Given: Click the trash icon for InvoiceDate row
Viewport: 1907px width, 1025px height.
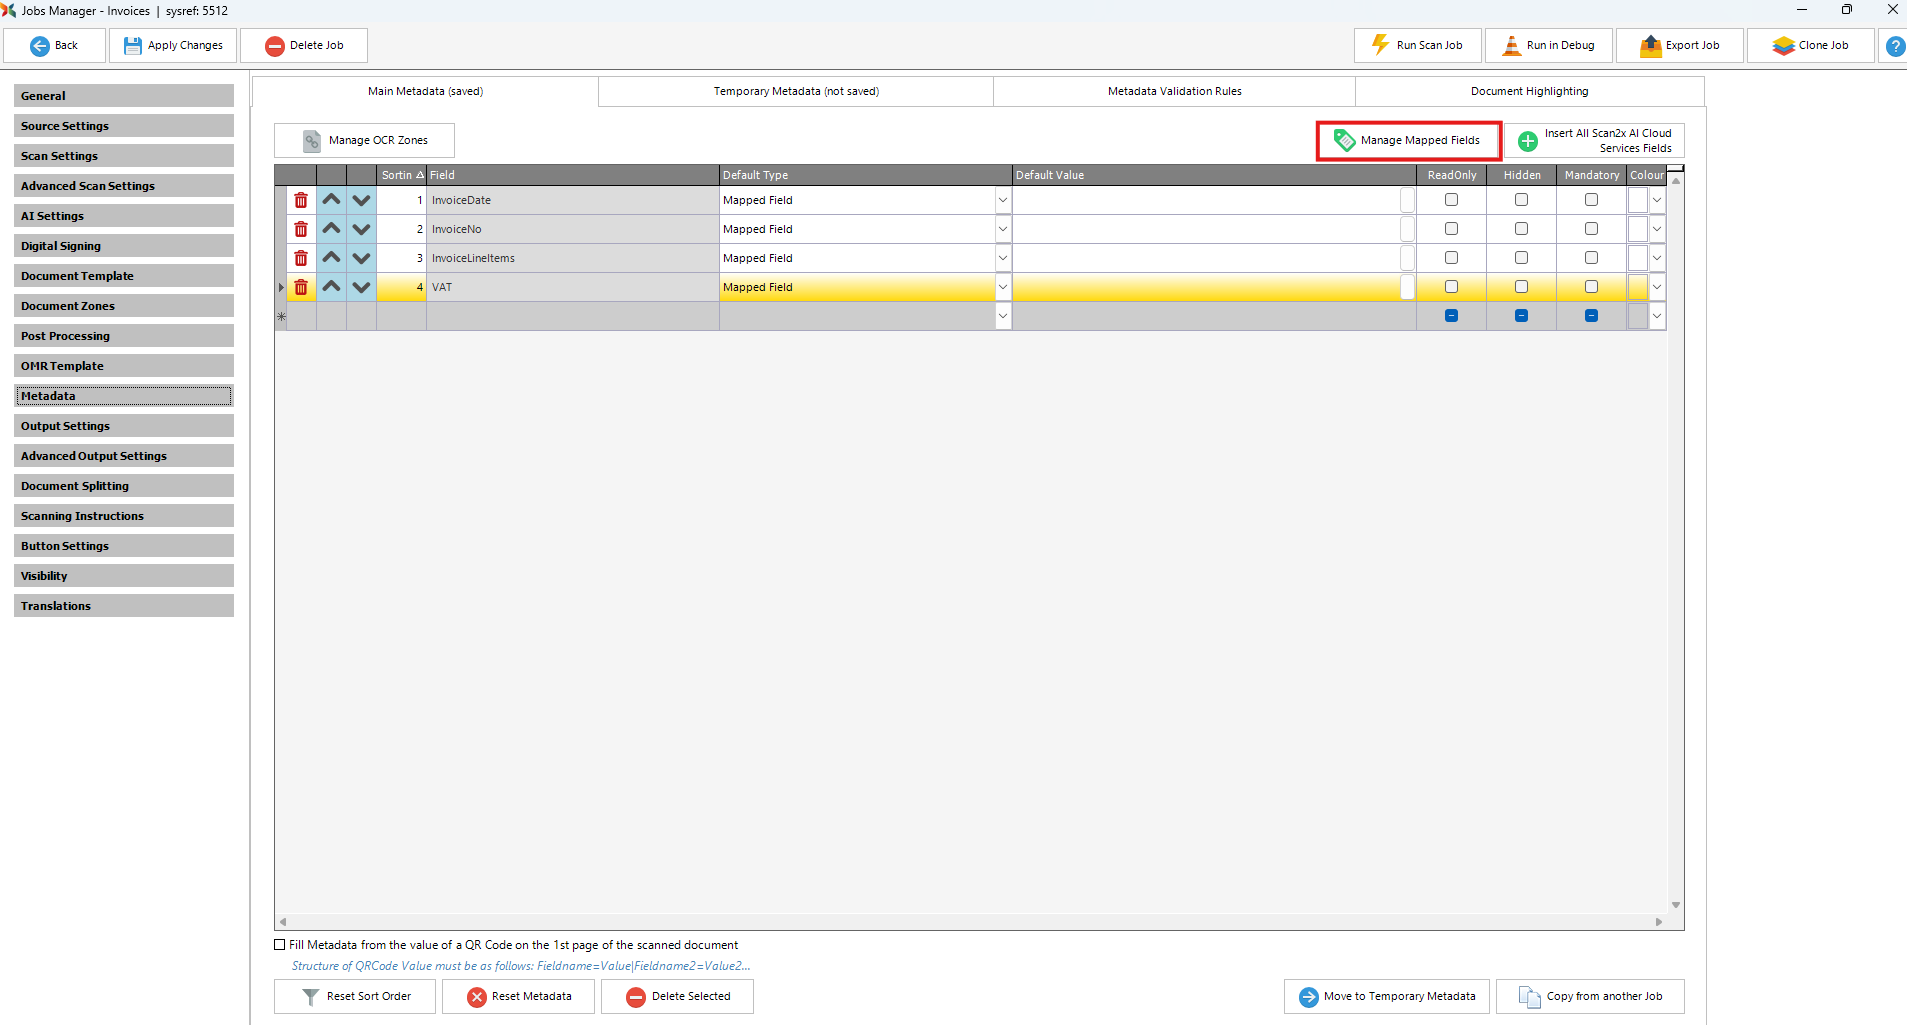Looking at the screenshot, I should tap(301, 200).
